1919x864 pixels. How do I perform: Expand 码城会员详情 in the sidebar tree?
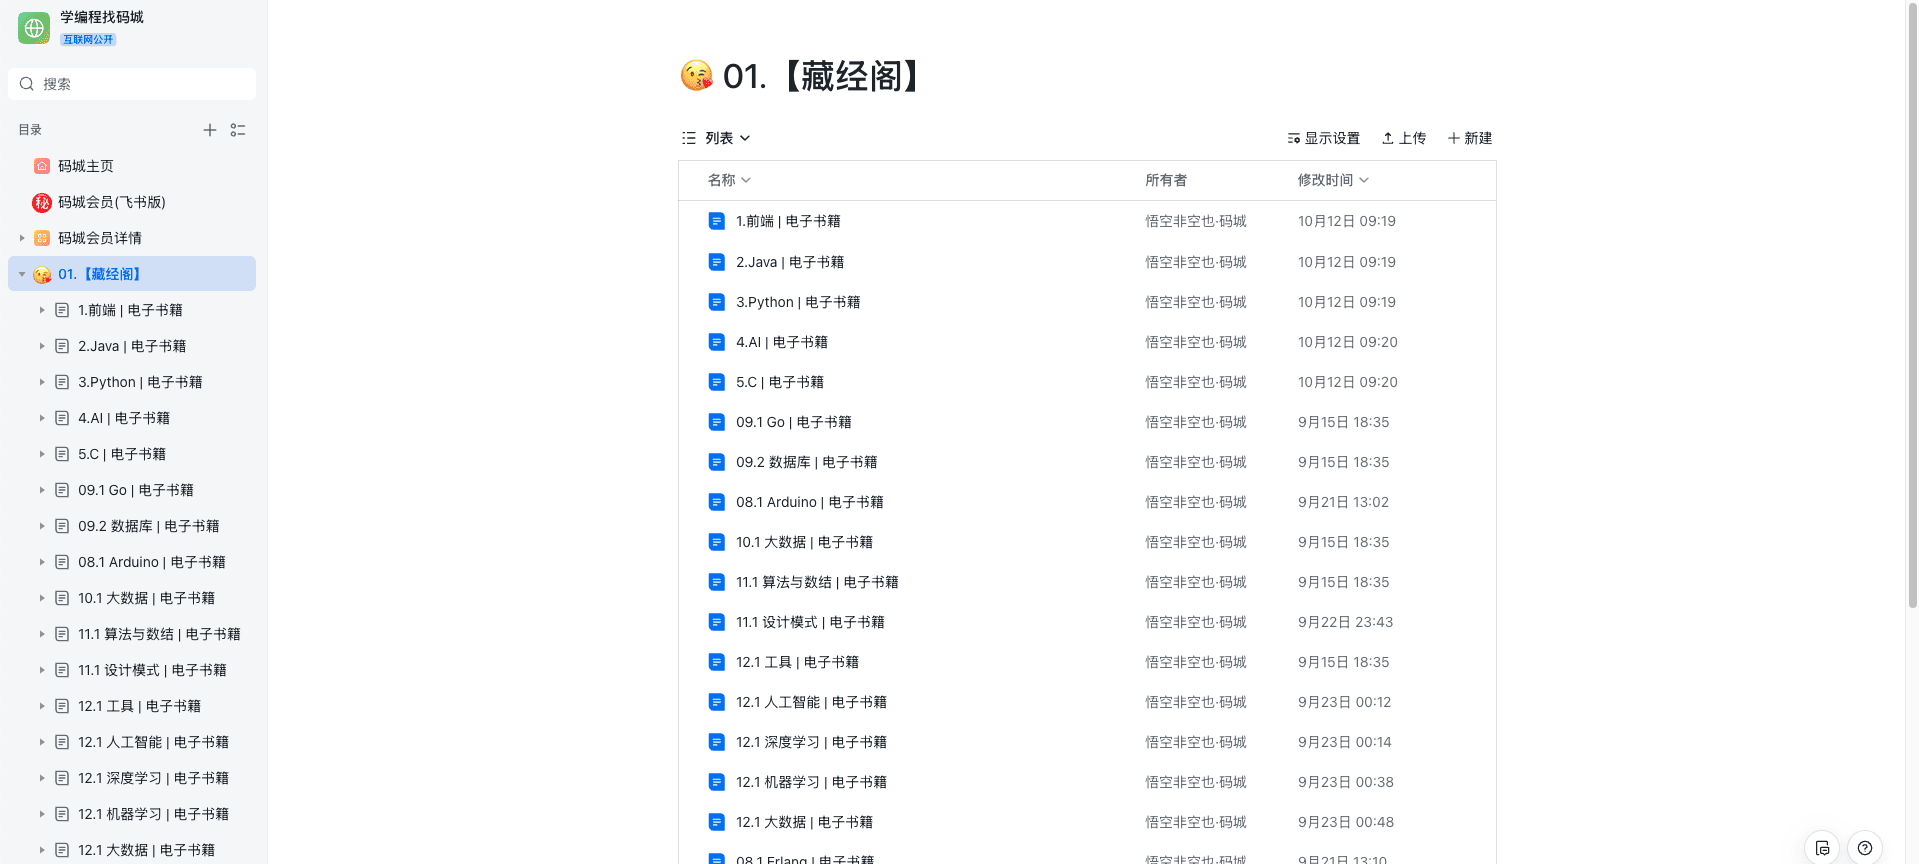click(x=22, y=238)
